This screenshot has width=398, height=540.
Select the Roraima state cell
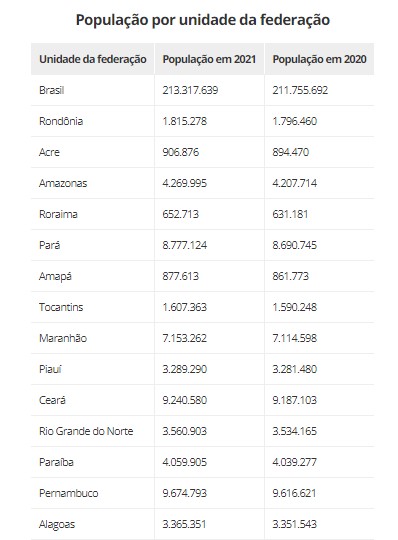click(58, 214)
